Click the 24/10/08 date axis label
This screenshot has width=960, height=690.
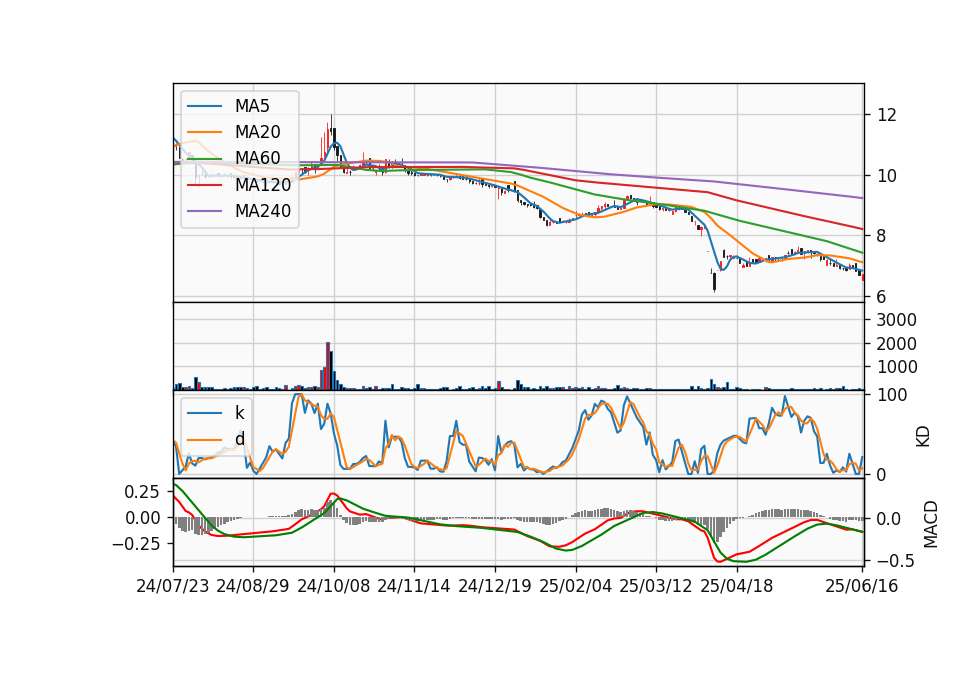coord(334,586)
